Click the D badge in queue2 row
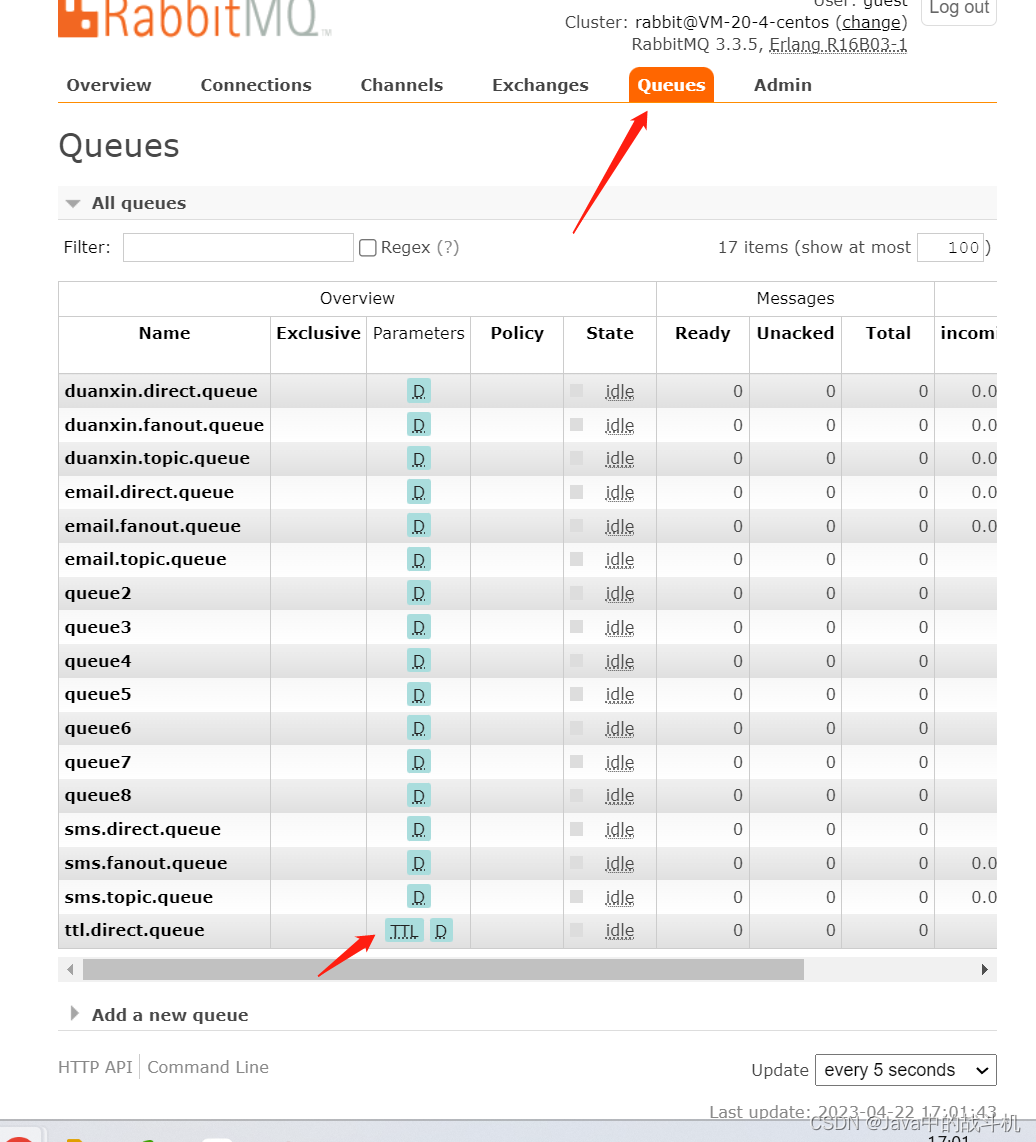 [x=419, y=594]
